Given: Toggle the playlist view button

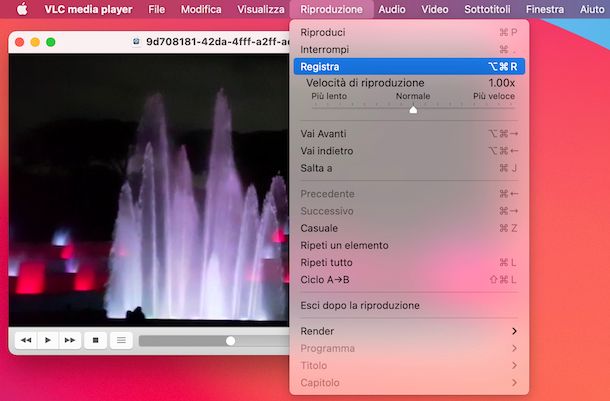Looking at the screenshot, I should click(121, 340).
